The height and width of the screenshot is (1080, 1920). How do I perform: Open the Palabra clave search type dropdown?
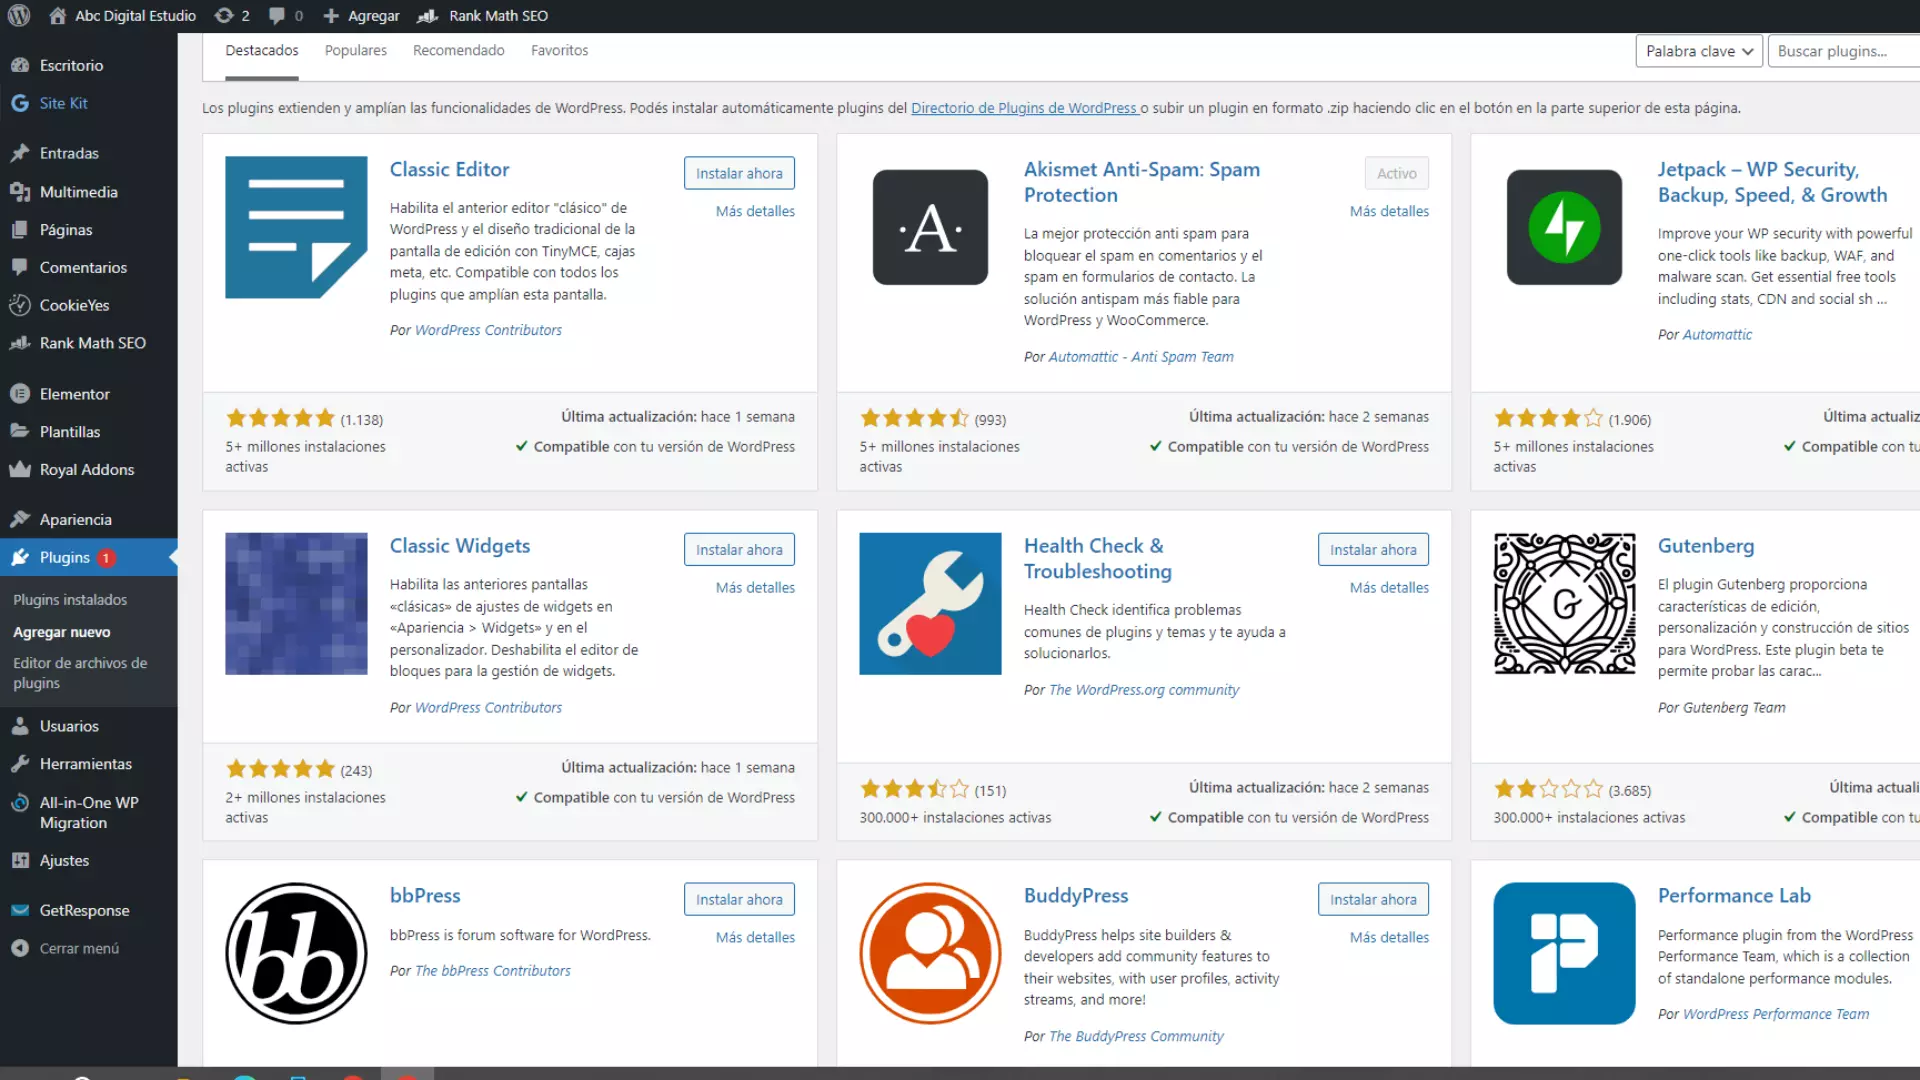(x=1698, y=51)
